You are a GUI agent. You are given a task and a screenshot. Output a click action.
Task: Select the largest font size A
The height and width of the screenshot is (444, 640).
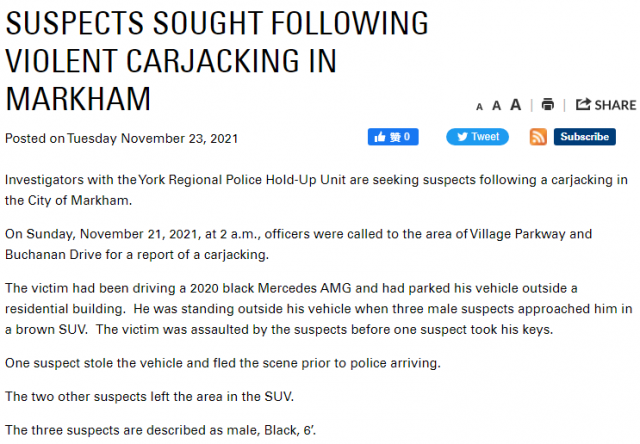[x=516, y=105]
